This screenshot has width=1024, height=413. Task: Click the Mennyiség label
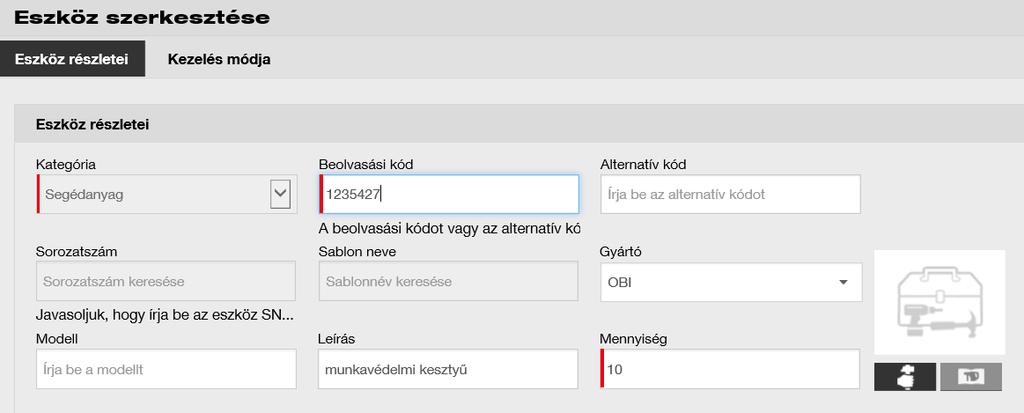pyautogui.click(x=633, y=339)
